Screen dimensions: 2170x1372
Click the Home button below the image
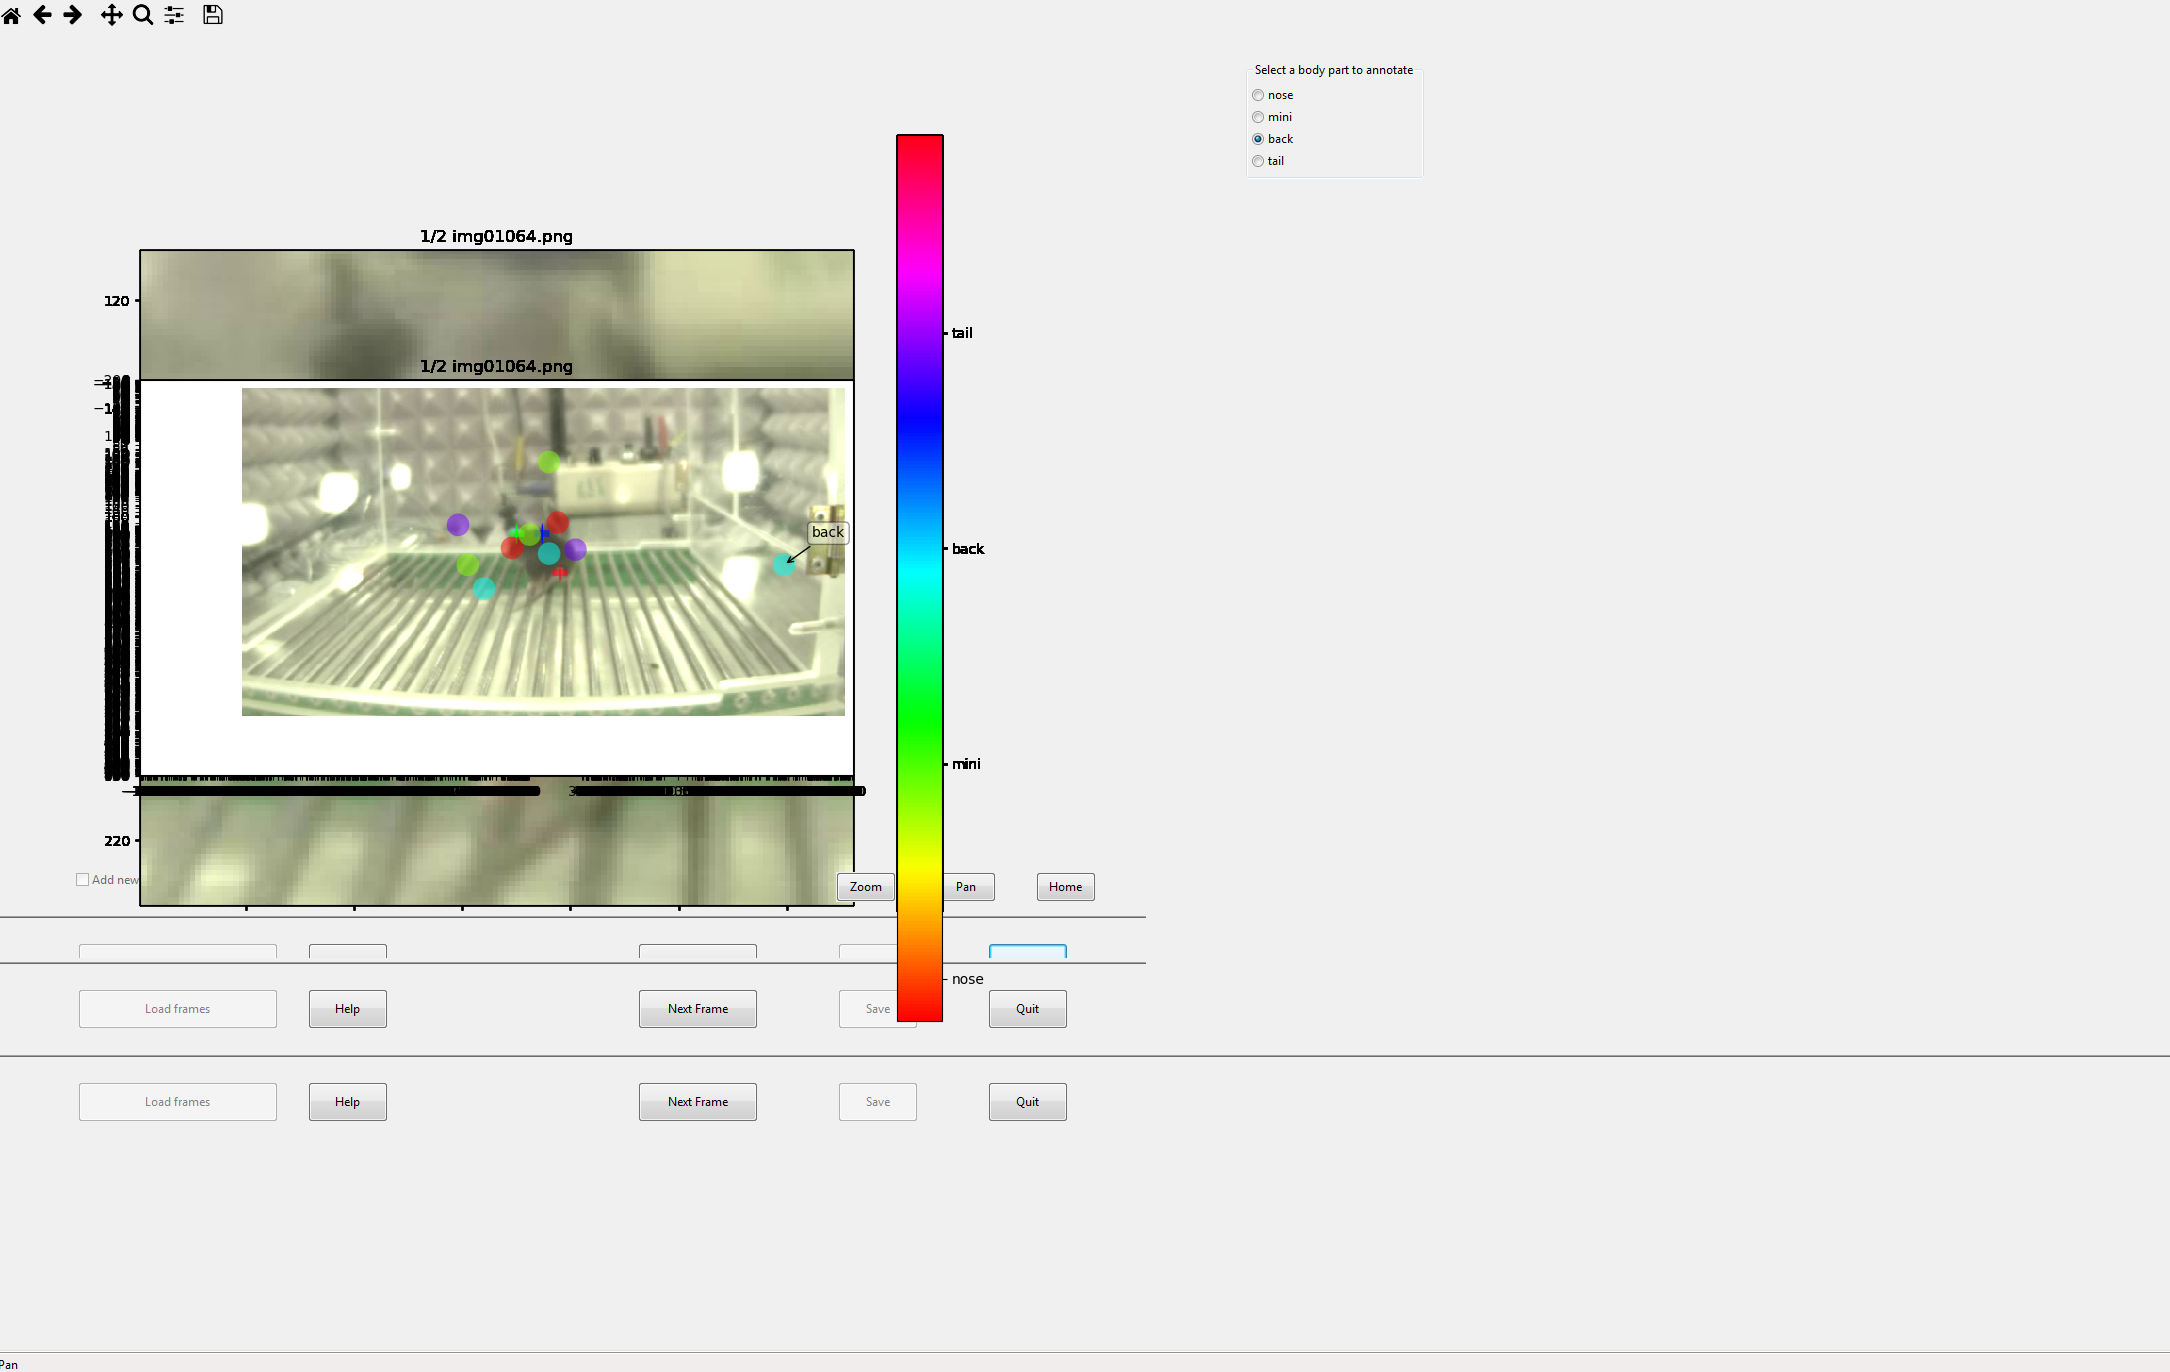tap(1066, 887)
